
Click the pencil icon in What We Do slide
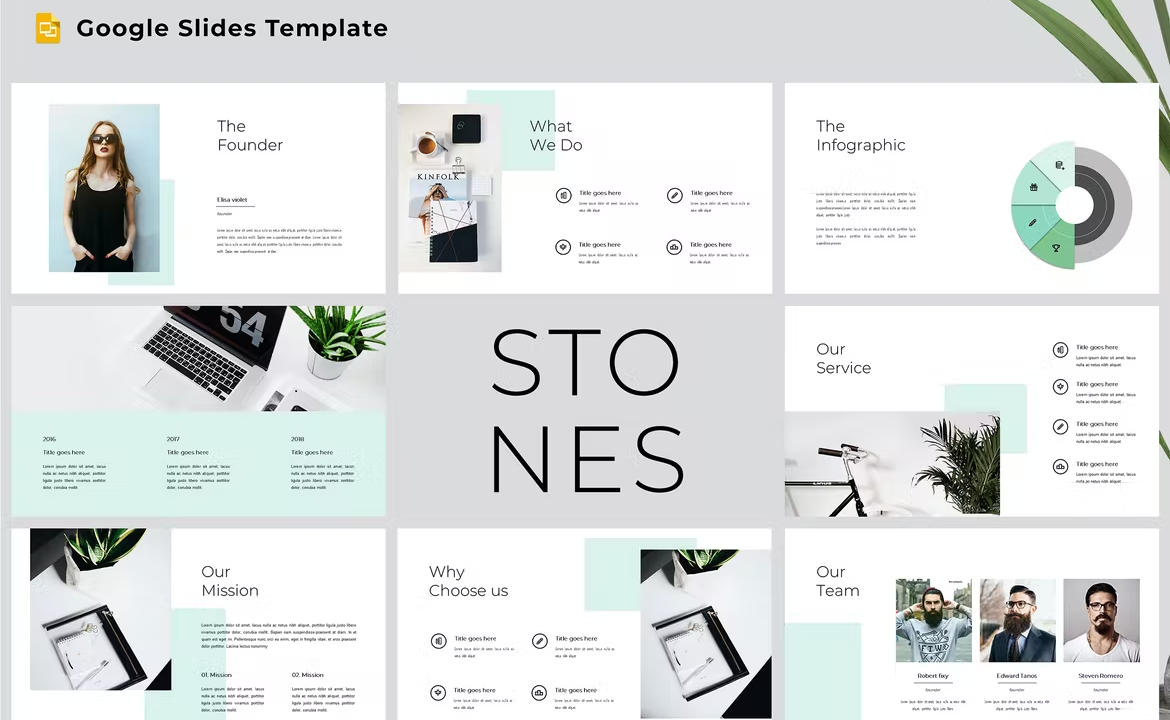(675, 196)
